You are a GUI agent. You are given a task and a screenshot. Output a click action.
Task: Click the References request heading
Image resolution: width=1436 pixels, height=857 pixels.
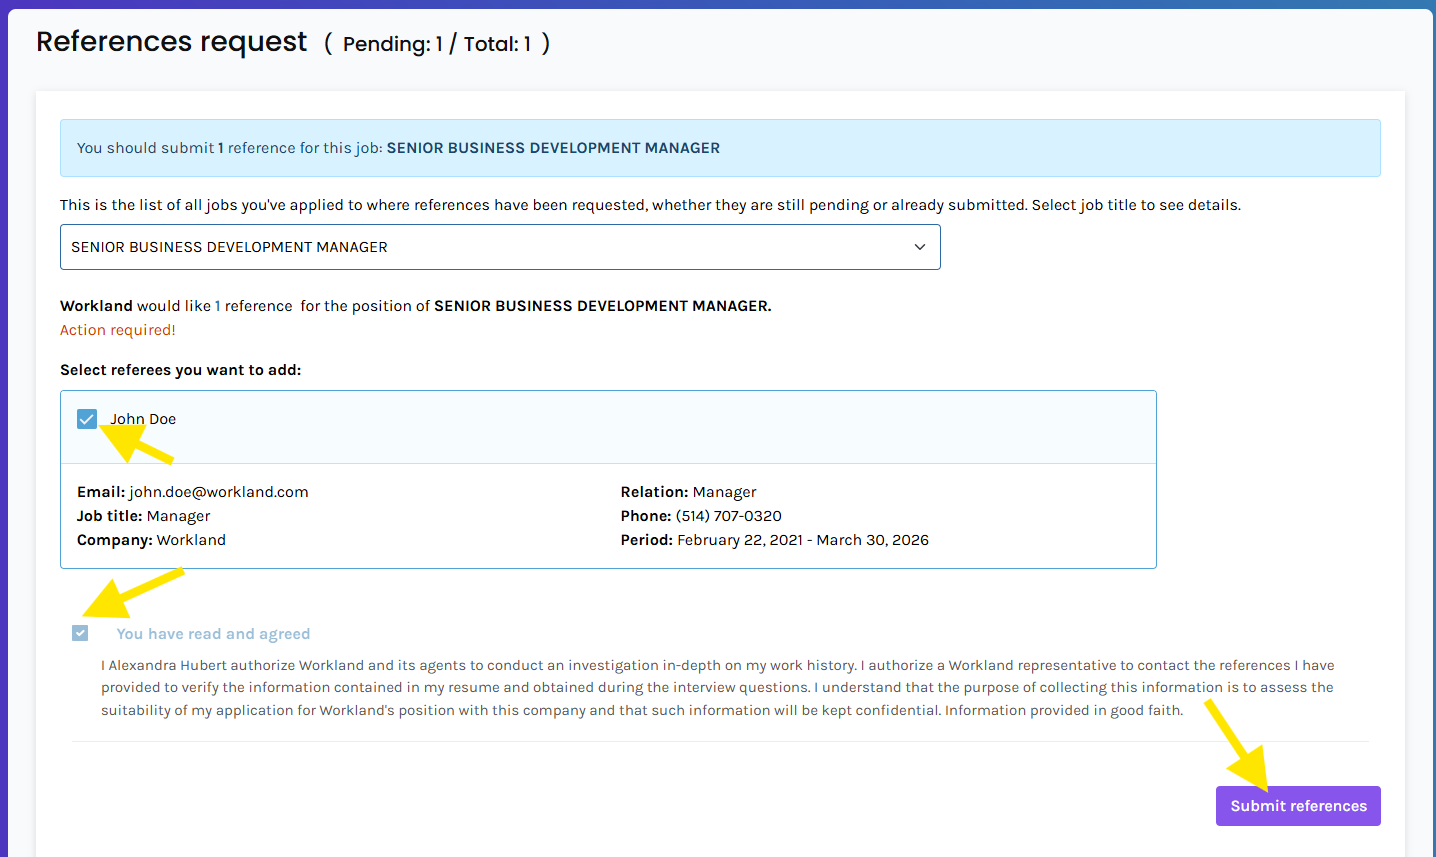[172, 42]
